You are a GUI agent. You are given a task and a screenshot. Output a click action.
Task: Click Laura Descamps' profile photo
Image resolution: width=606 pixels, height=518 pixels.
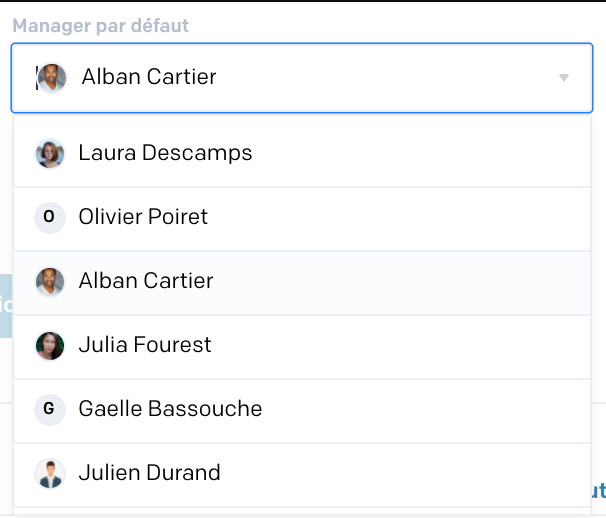(x=50, y=154)
